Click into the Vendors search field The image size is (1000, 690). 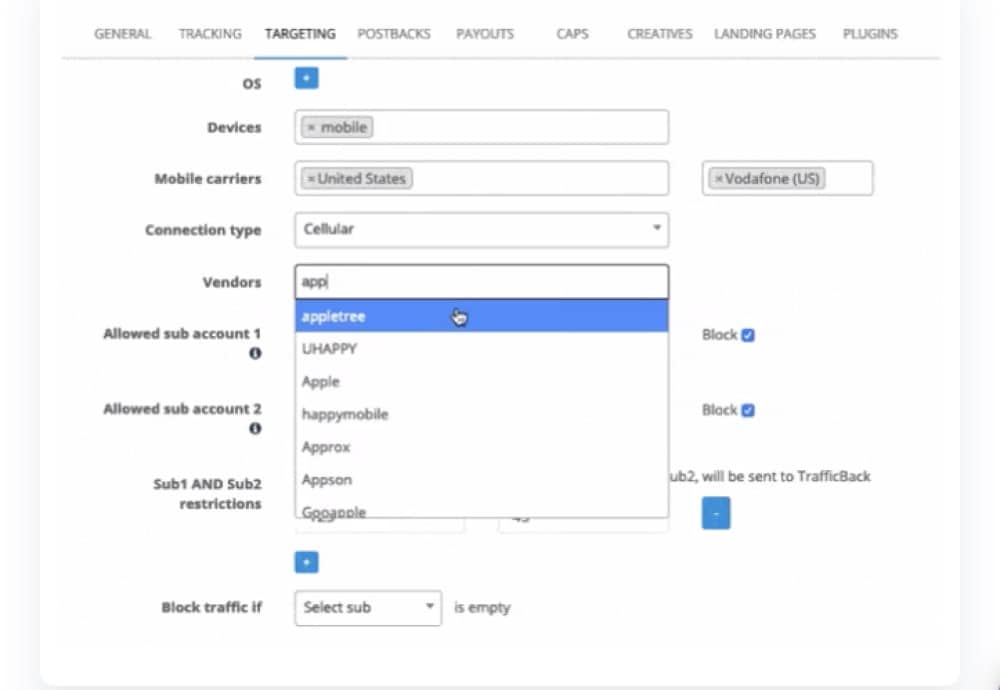tap(481, 282)
